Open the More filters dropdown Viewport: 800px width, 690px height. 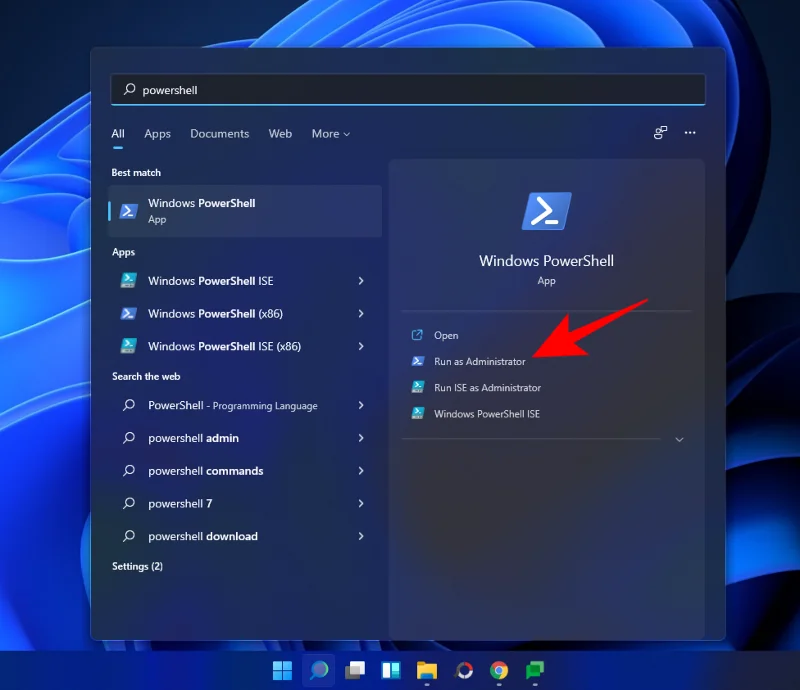click(x=330, y=134)
